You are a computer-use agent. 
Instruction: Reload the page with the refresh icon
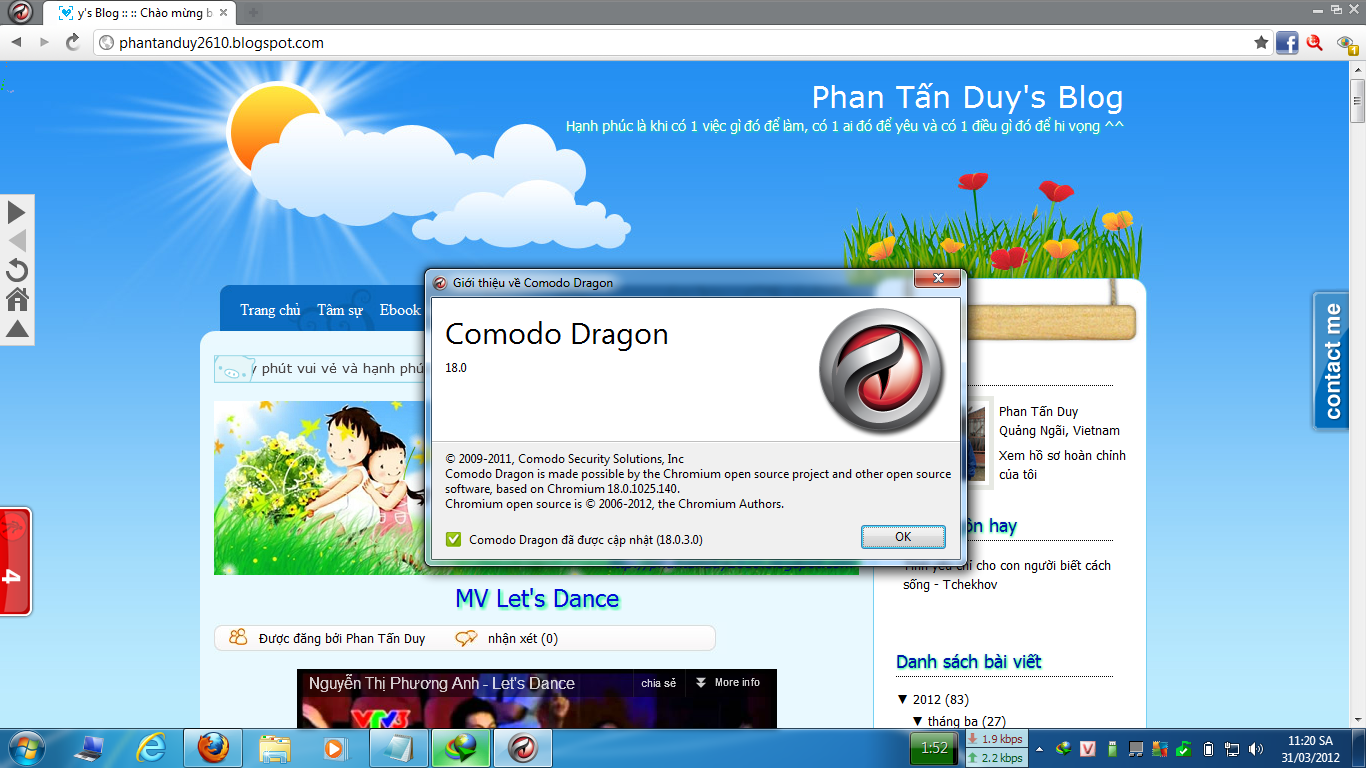(x=73, y=42)
